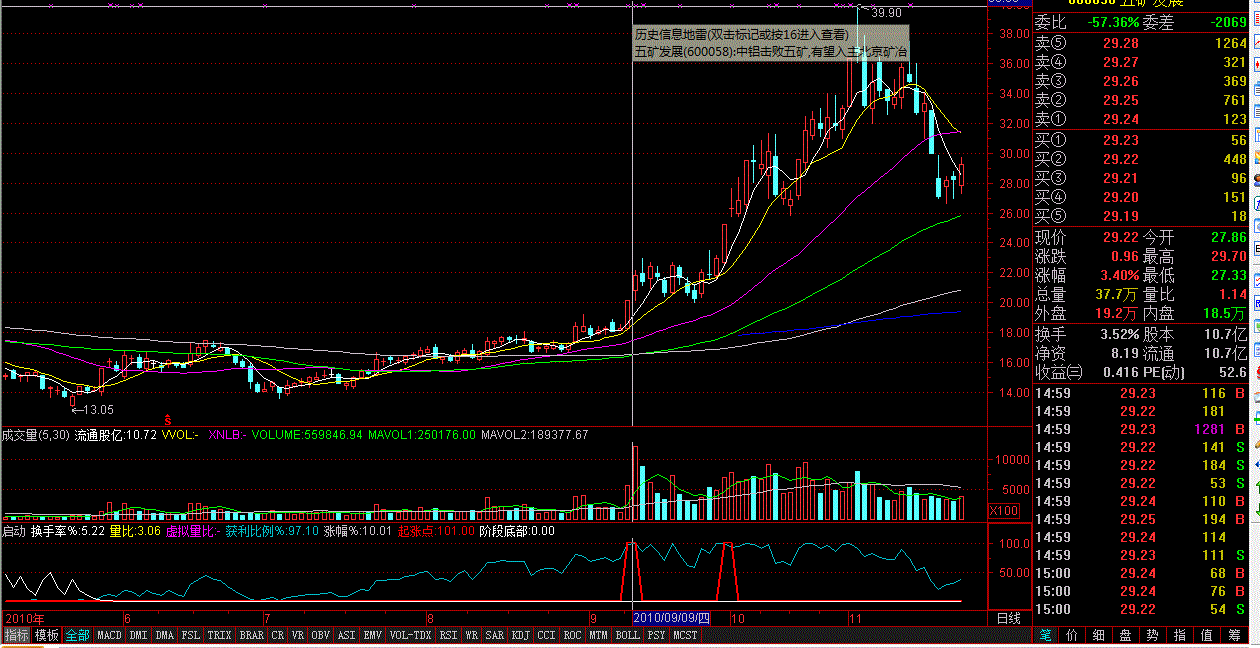Select the KDJ indicator tab
The width and height of the screenshot is (1260, 648).
(x=521, y=635)
